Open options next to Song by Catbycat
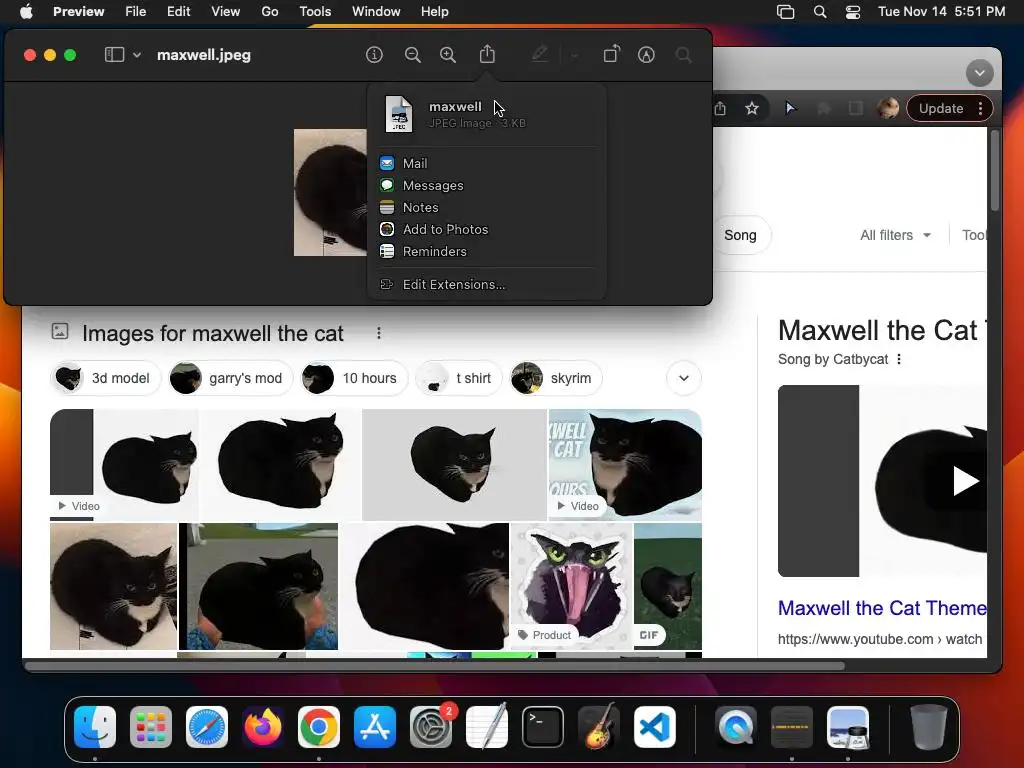The image size is (1024, 768). [x=899, y=359]
